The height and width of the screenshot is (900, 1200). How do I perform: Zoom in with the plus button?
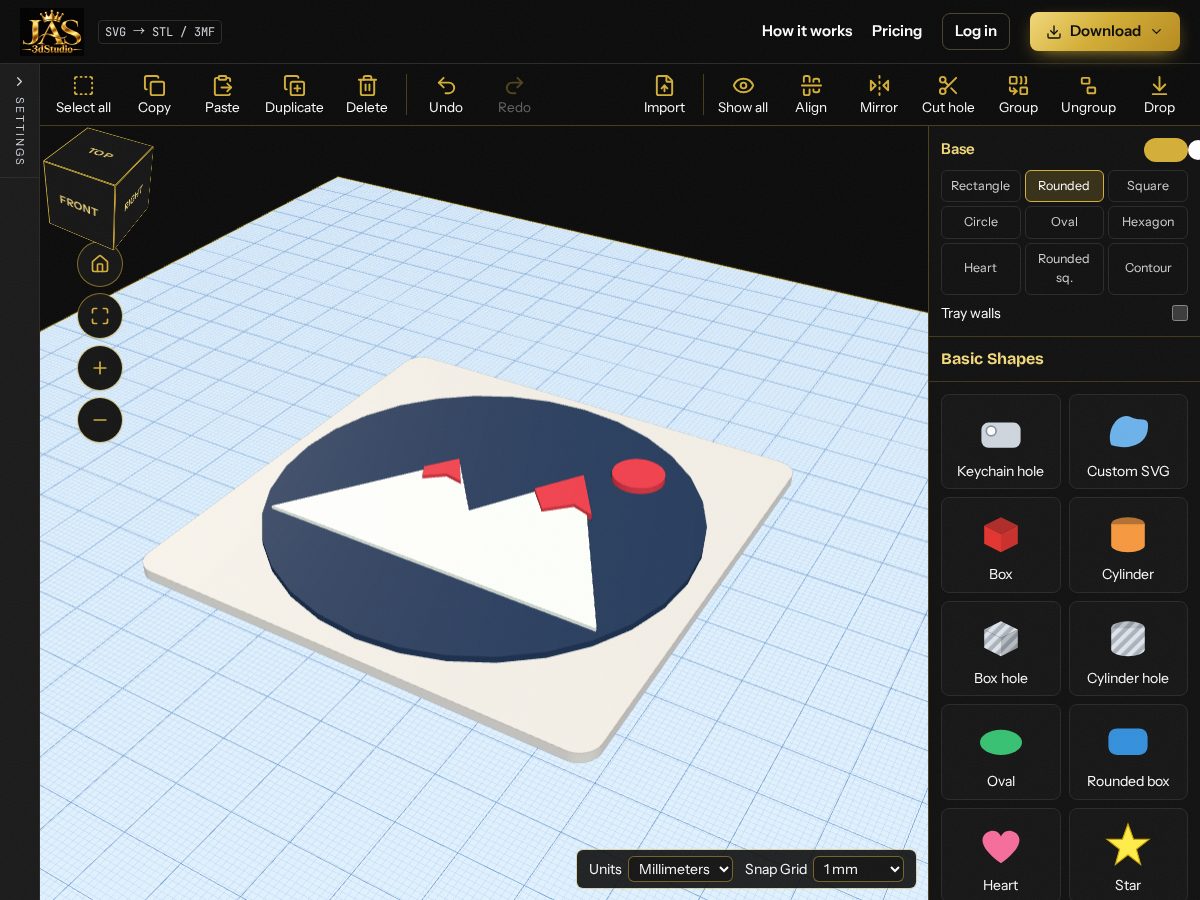(100, 368)
